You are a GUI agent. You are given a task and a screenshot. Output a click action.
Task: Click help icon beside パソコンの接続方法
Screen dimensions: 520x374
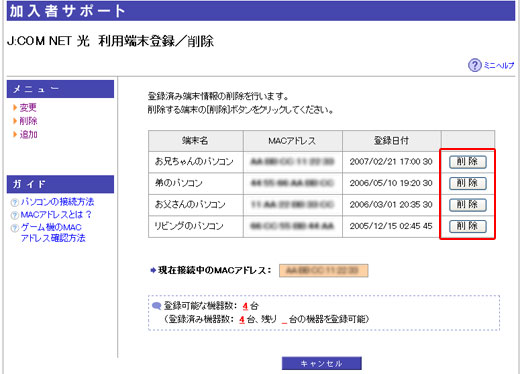(14, 202)
